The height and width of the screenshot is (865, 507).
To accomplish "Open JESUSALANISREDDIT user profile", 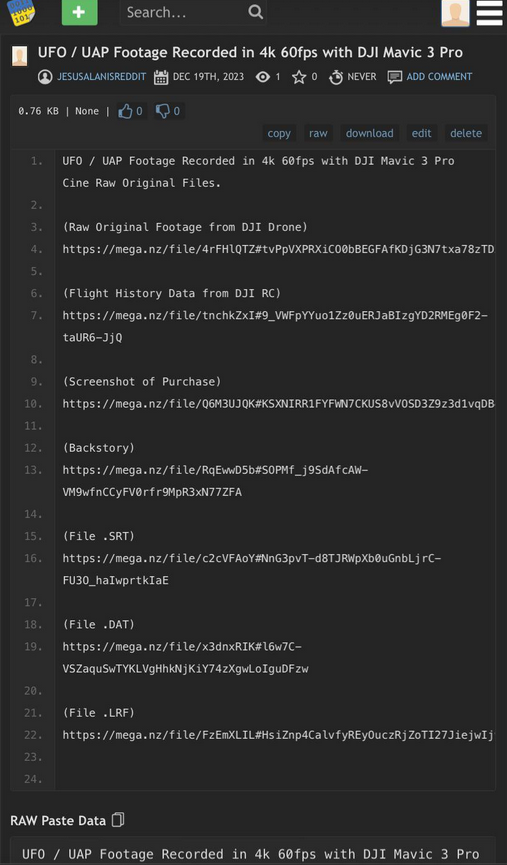I will (x=102, y=77).
